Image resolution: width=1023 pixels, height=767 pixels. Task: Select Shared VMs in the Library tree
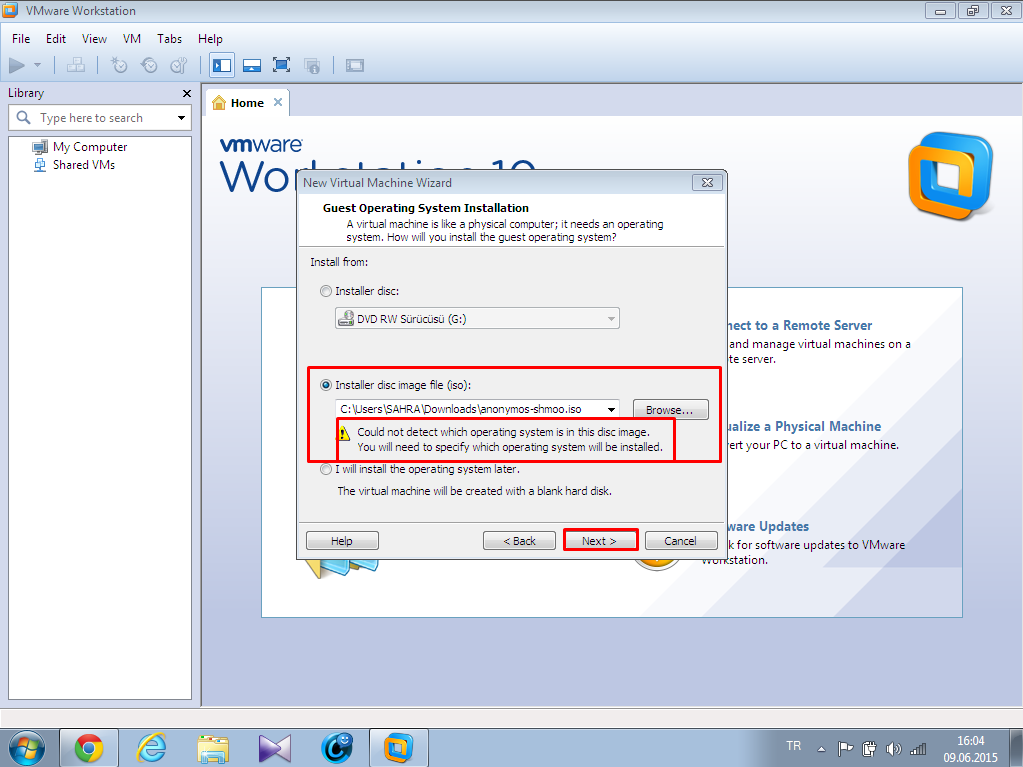point(74,165)
